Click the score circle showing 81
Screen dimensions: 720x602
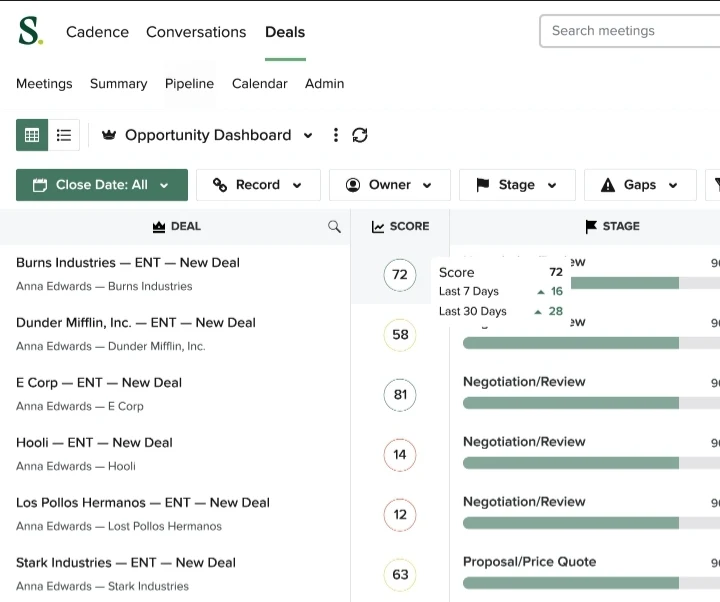click(400, 395)
